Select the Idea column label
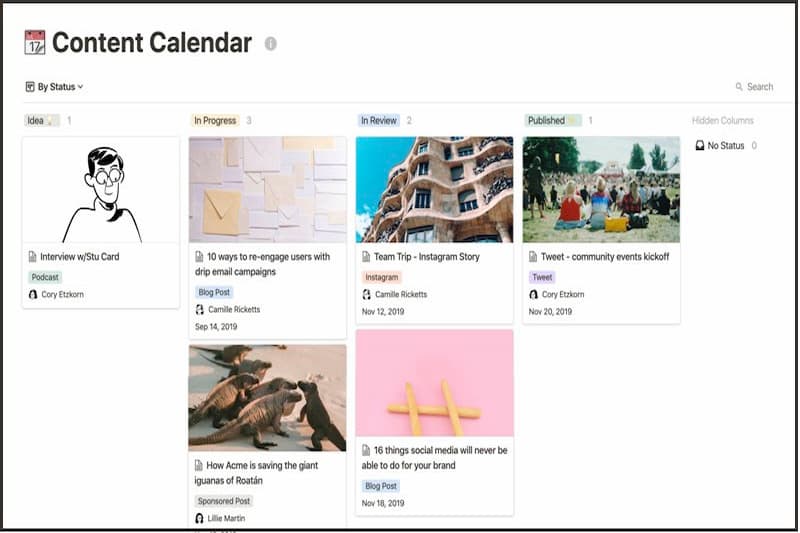This screenshot has width=800, height=533. (36, 121)
